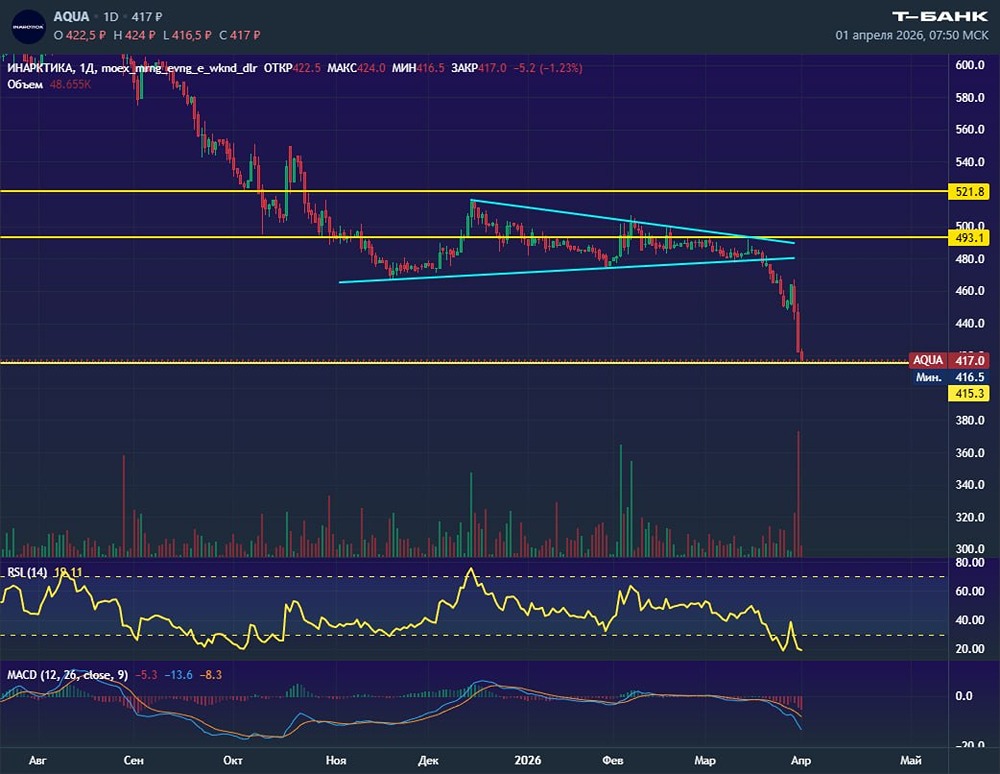Click Апр on the date axis
Screen dimensions: 1000x774
point(800,760)
